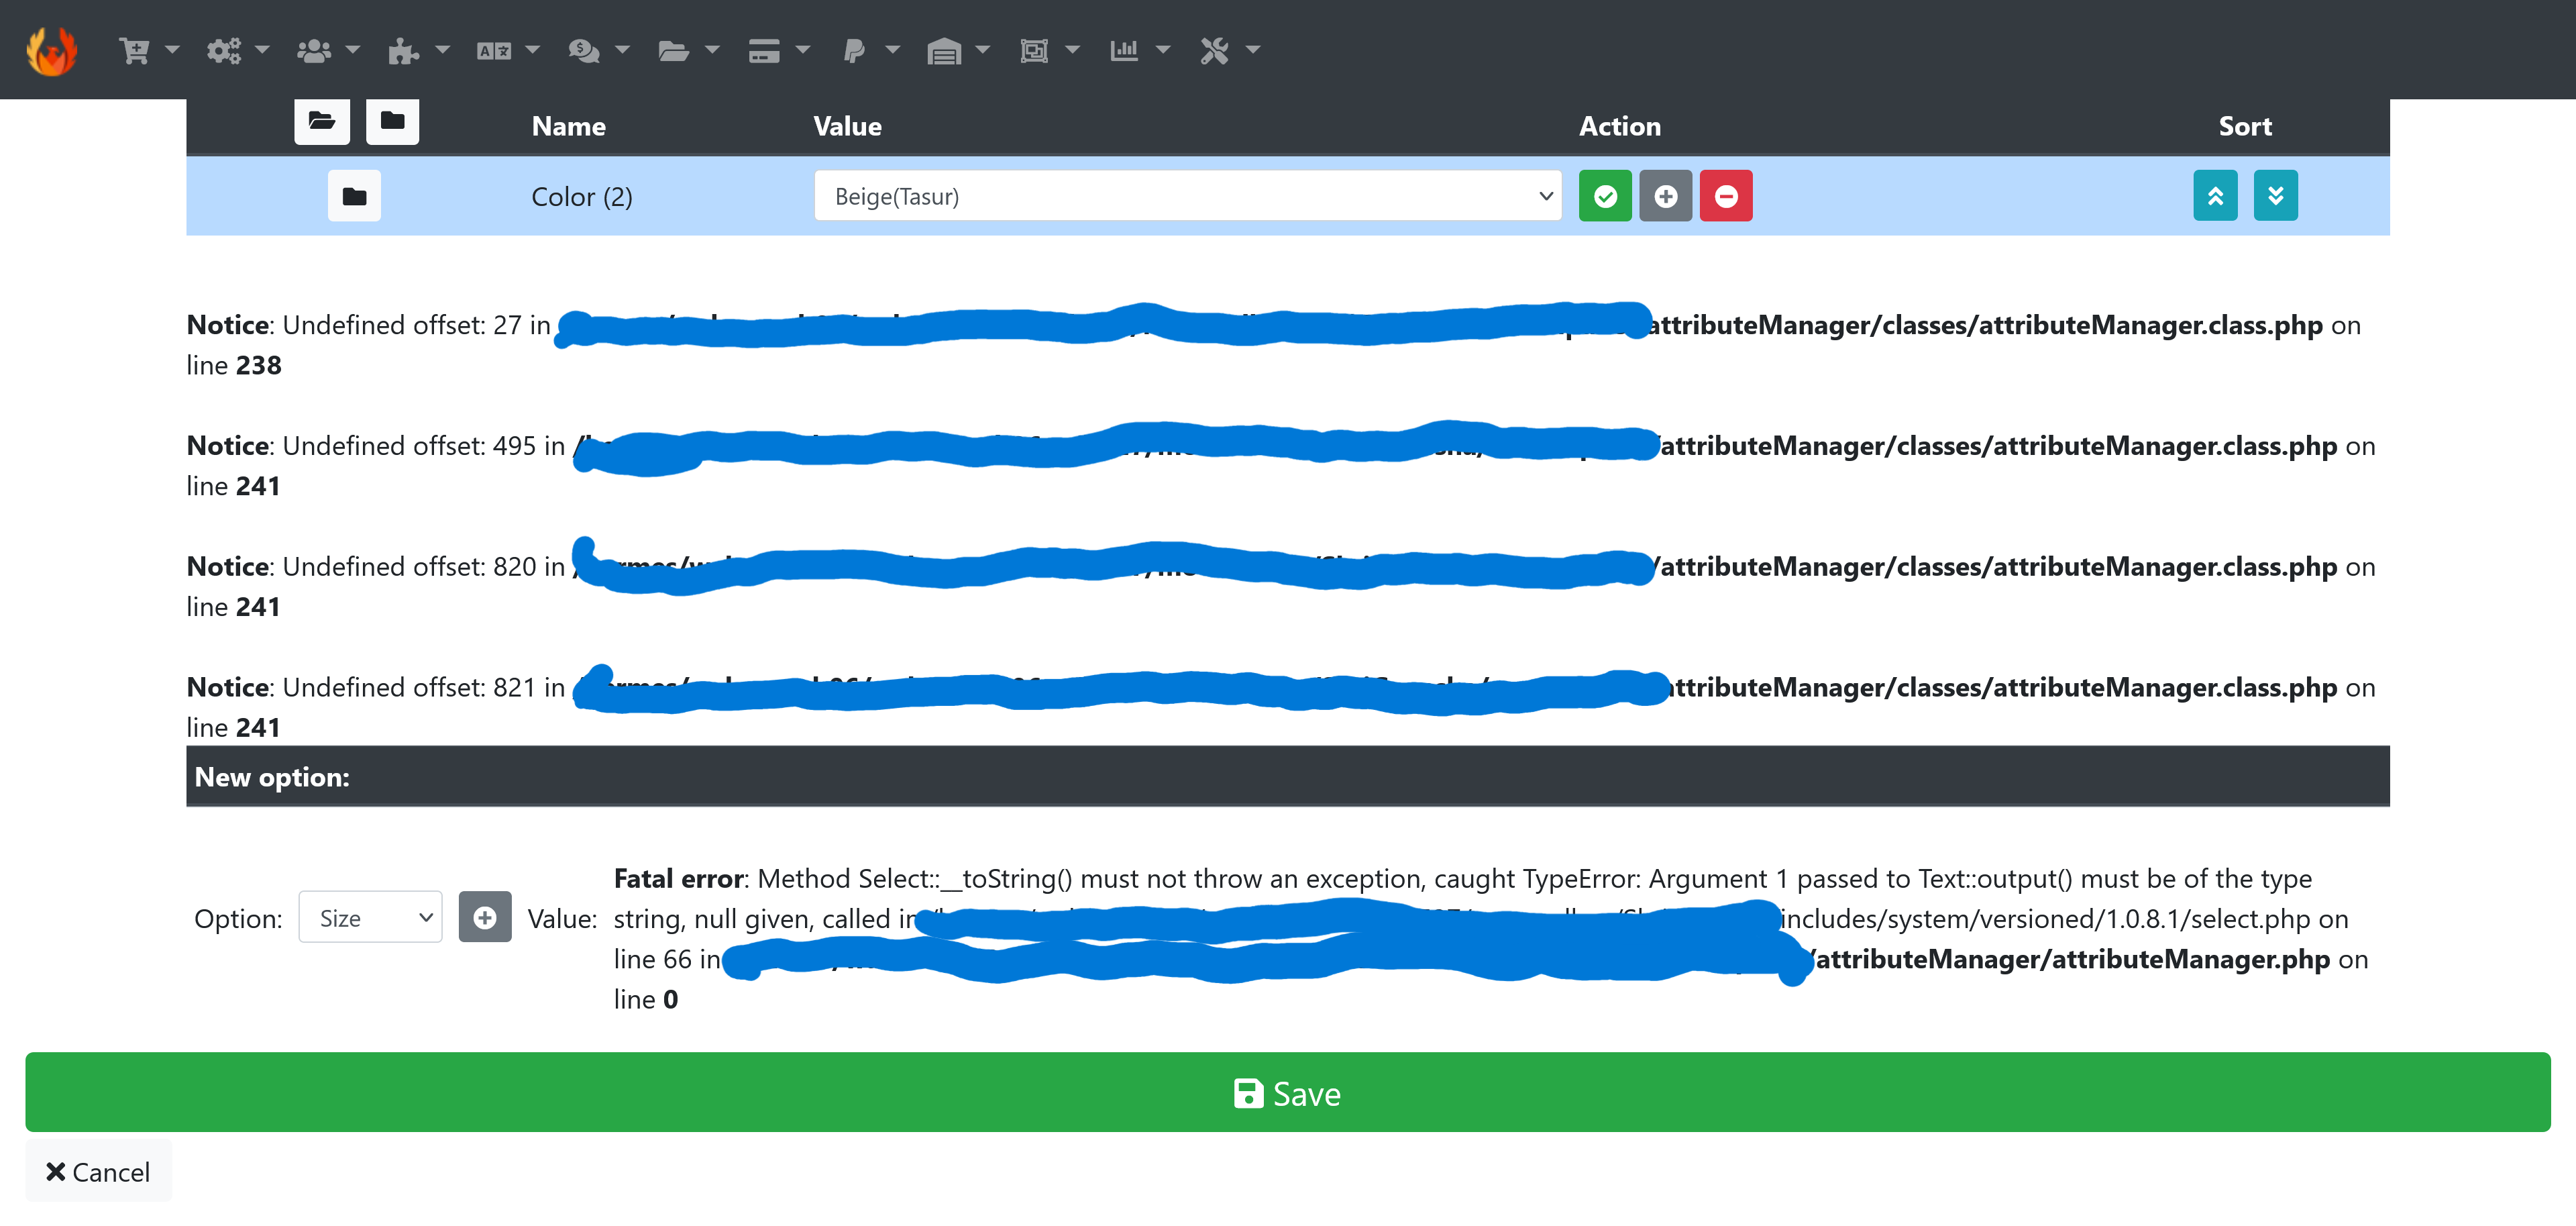Expand dropdown arrow next to customers icon

(352, 50)
